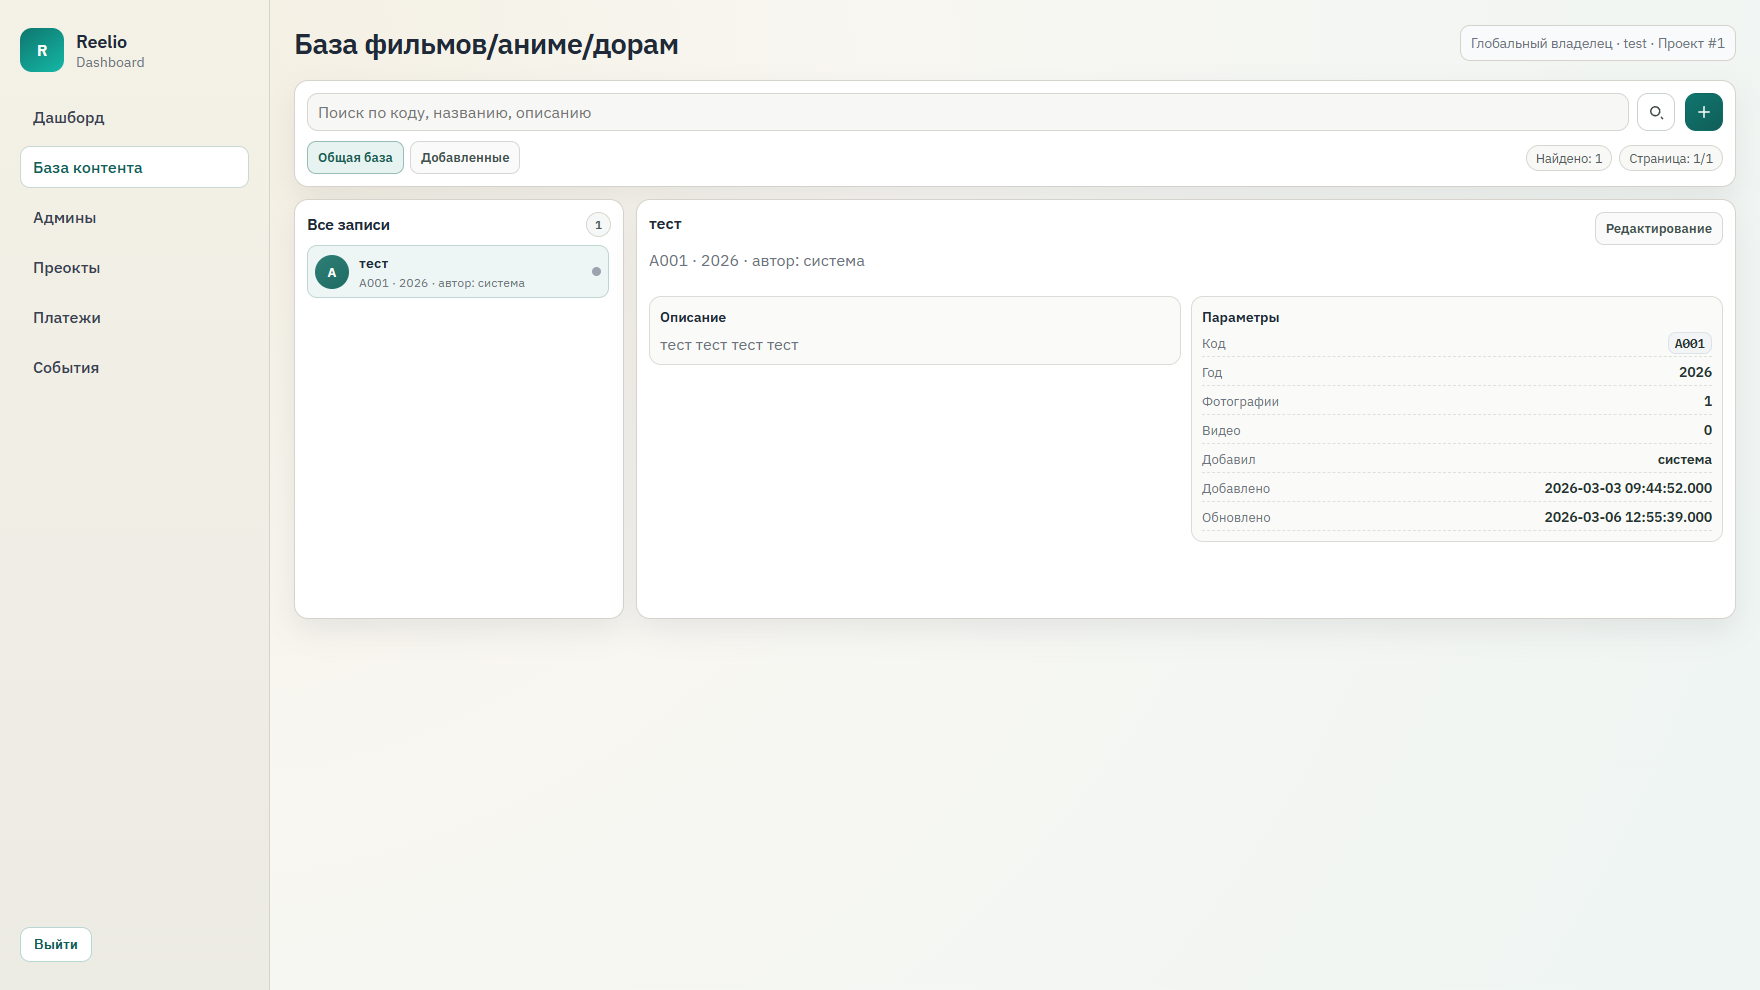The height and width of the screenshot is (990, 1760).
Task: Click the Глобальный владелец project badge
Action: [x=1597, y=44]
